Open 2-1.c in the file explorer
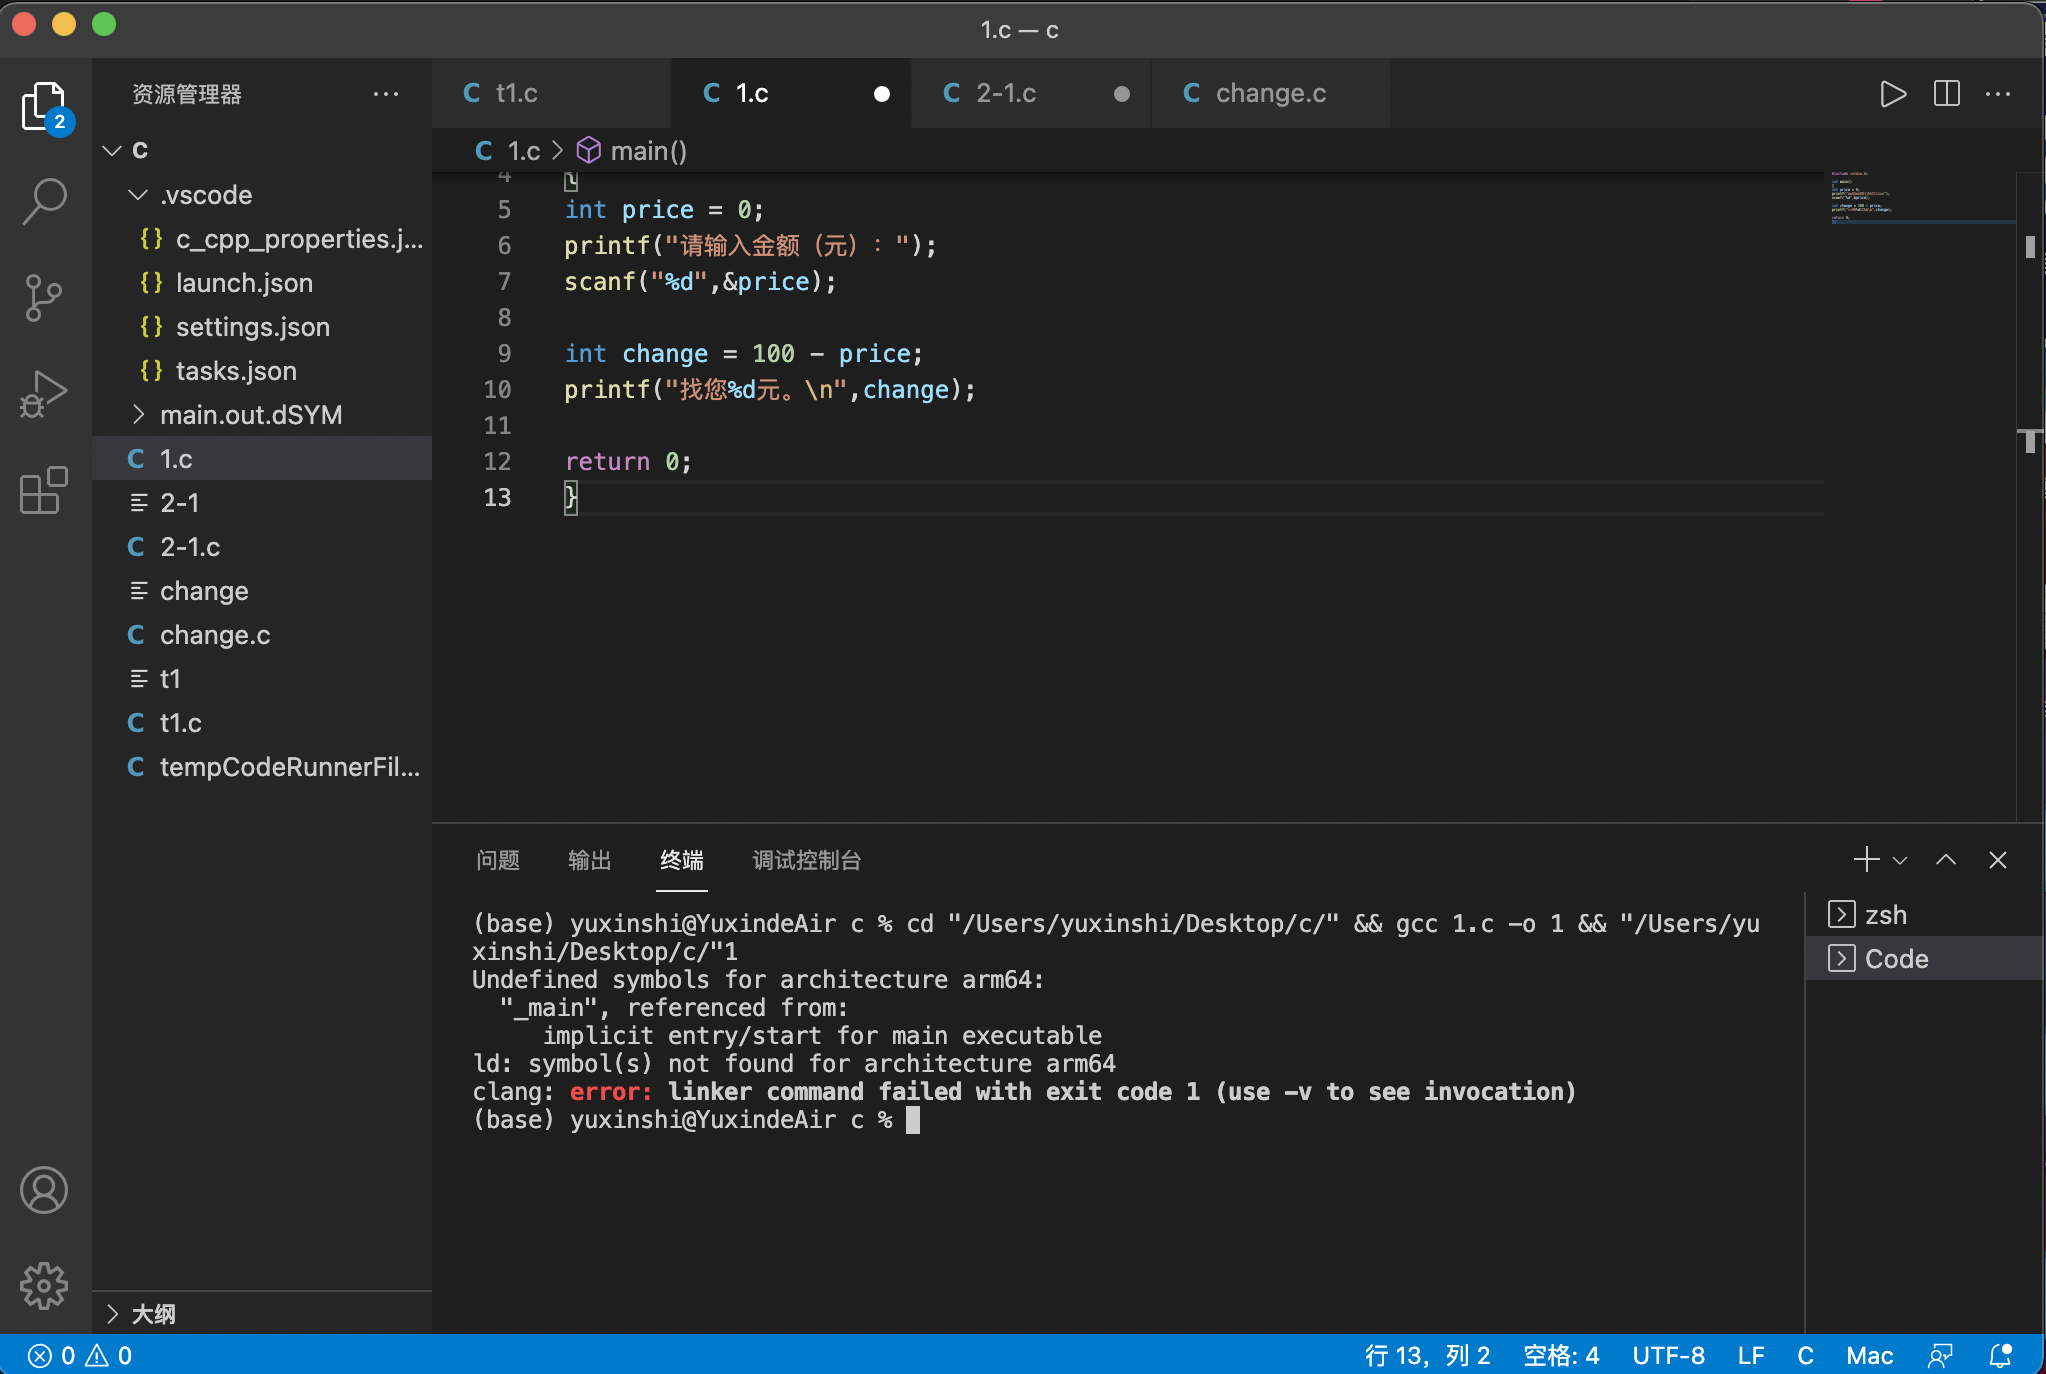Screen dimensions: 2046x1374 262,546
